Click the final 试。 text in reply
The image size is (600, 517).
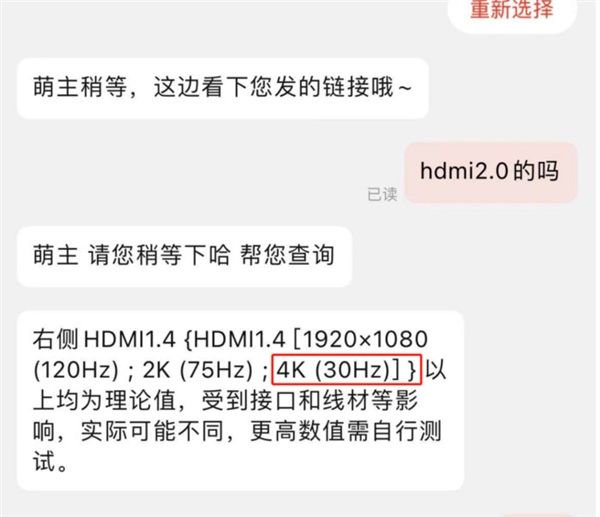(50, 462)
